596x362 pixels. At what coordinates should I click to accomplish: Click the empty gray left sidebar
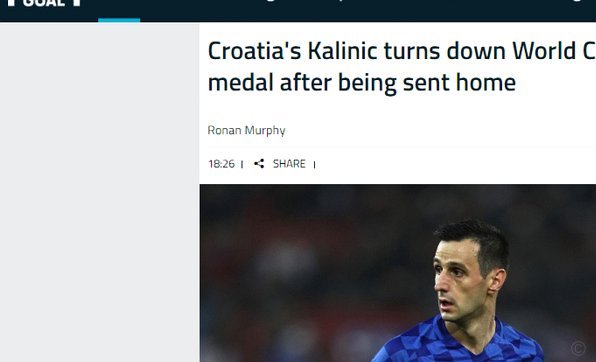click(x=100, y=192)
